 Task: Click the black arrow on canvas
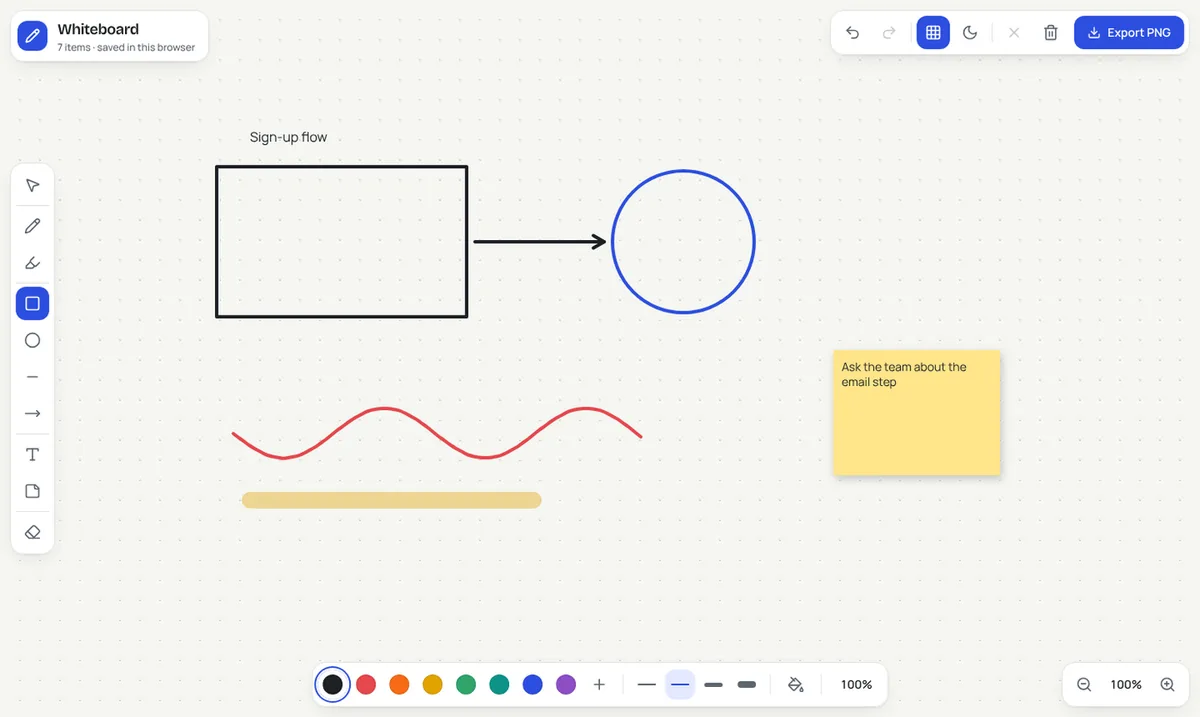(538, 241)
